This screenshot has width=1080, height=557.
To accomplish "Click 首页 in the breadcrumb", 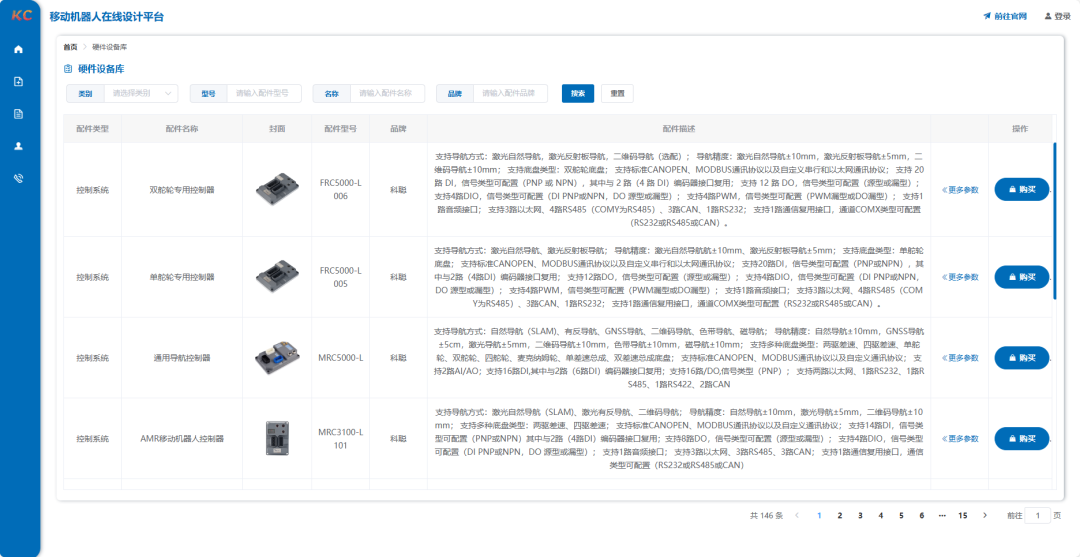I will 70,47.
